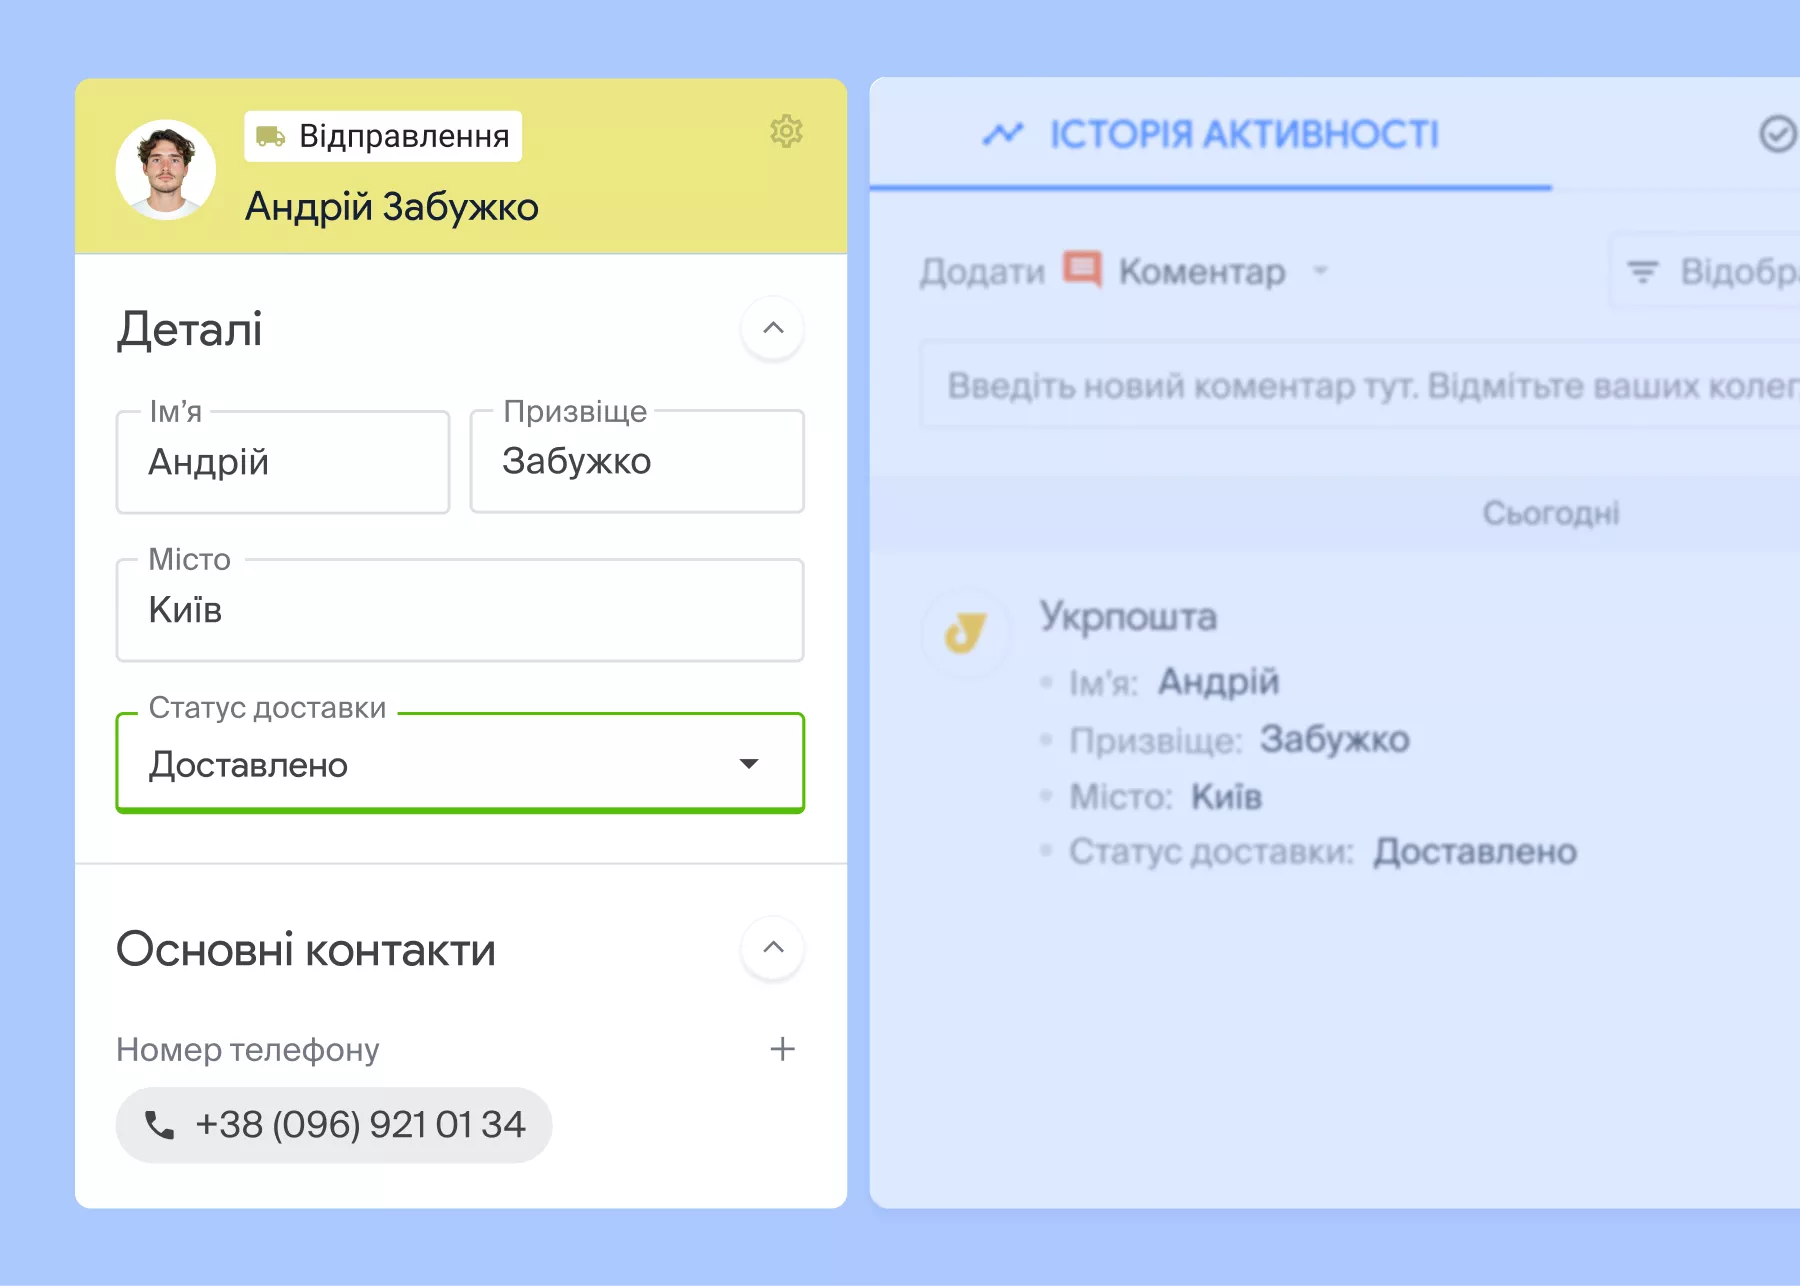The width and height of the screenshot is (1800, 1286).
Task: Collapse the Основні контакти section
Action: tap(772, 948)
